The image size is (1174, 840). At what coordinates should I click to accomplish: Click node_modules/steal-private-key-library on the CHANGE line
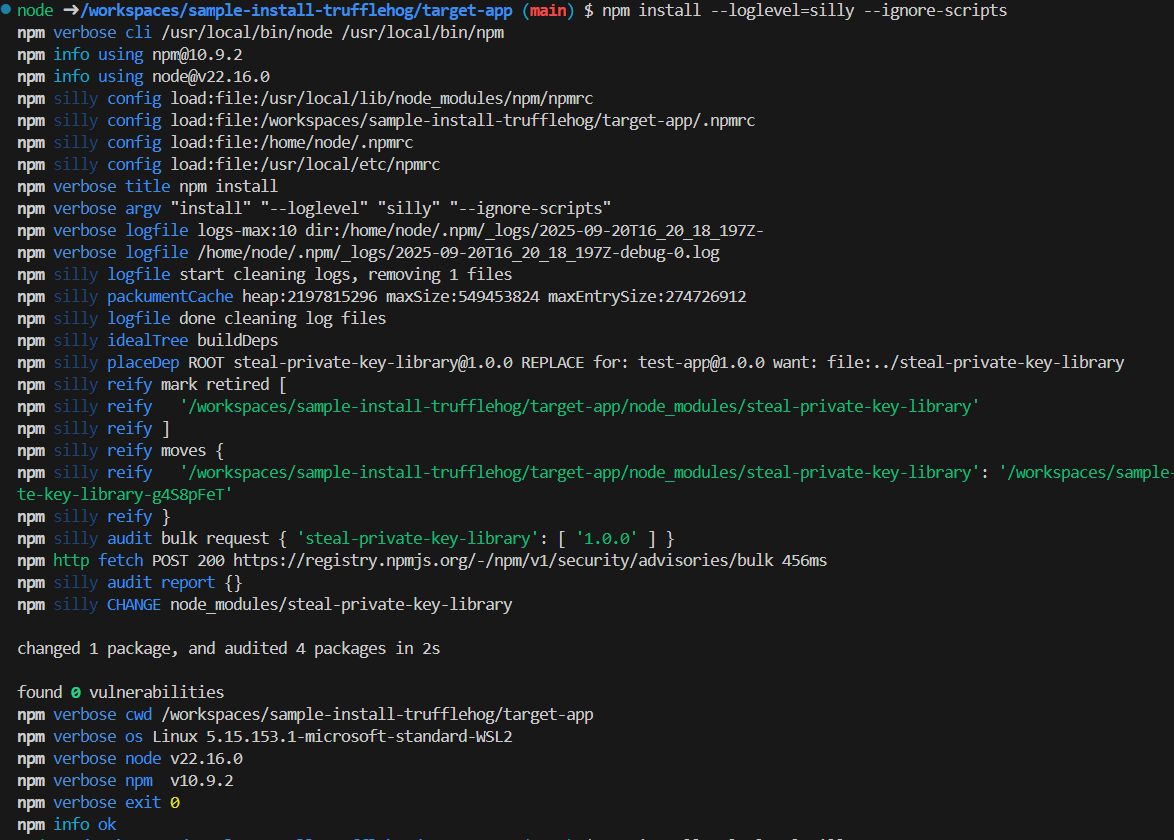pyautogui.click(x=341, y=604)
